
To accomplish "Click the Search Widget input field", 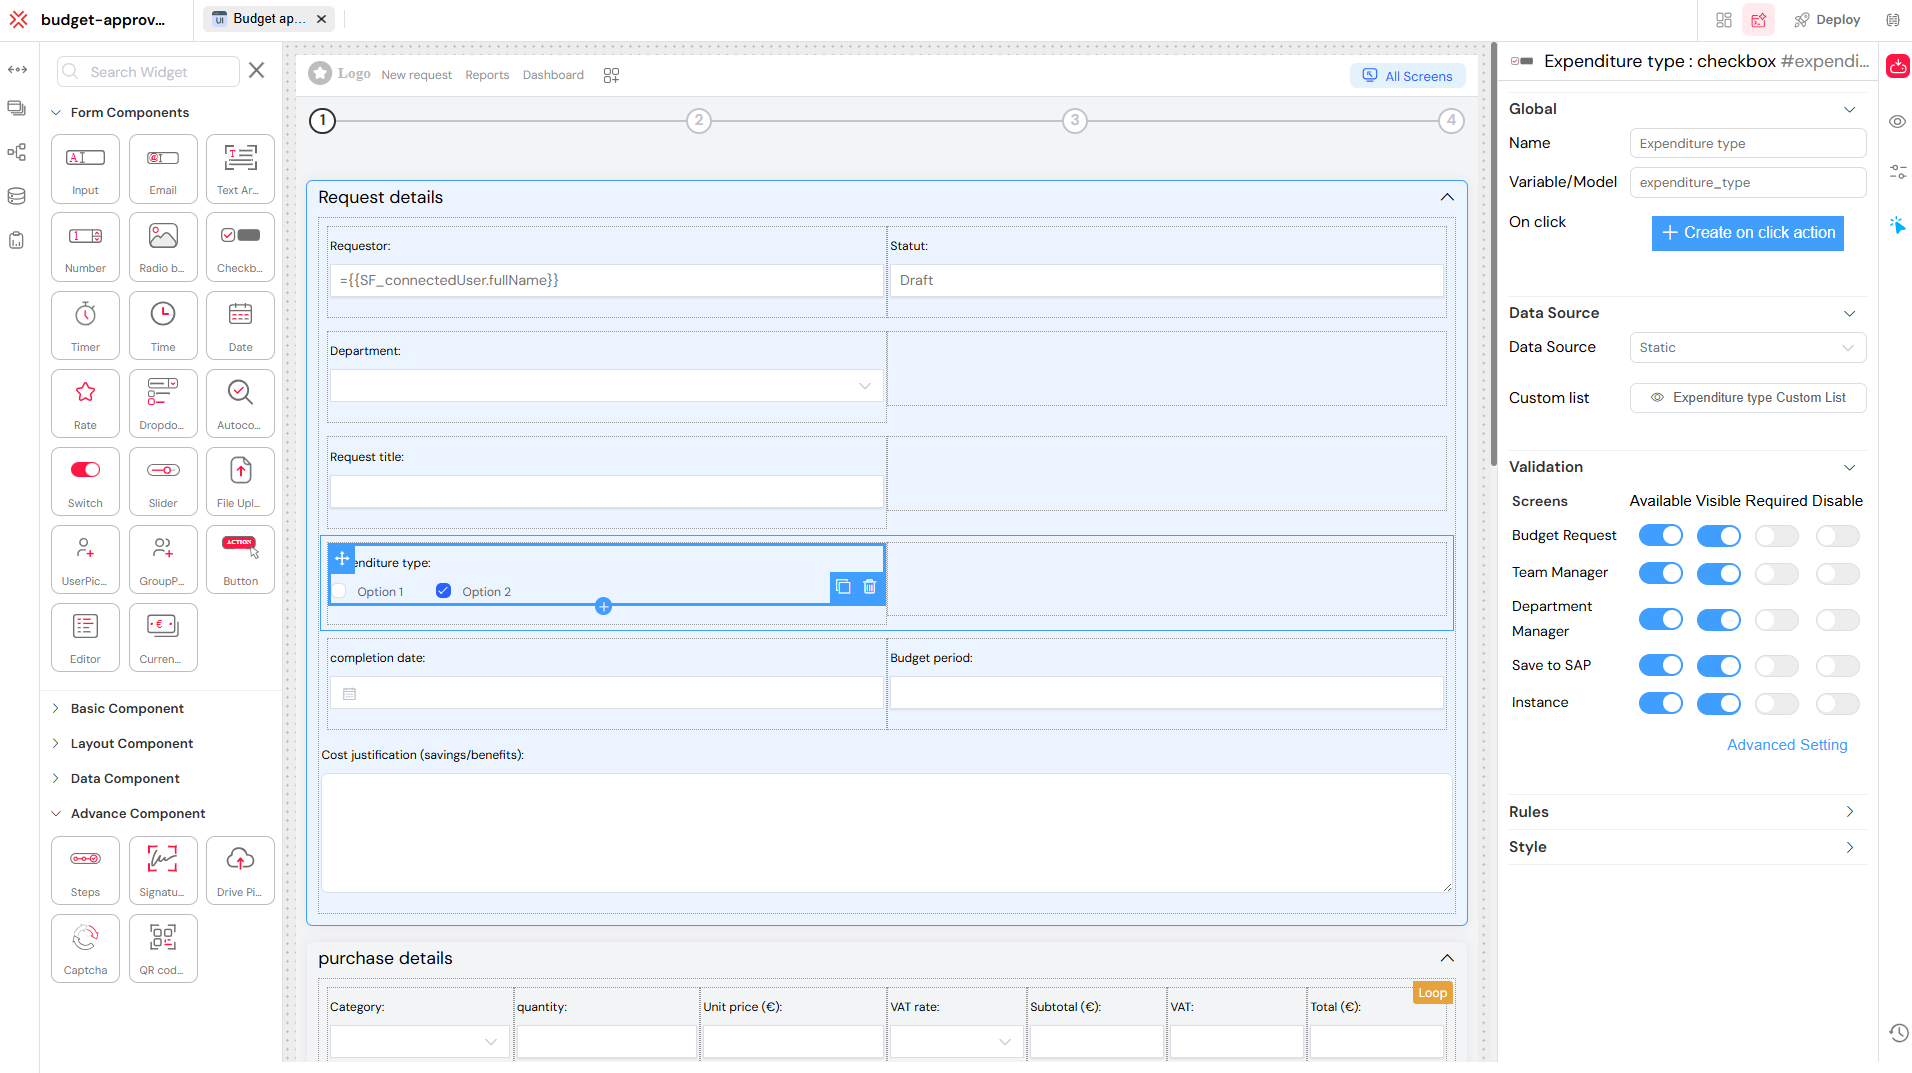I will coord(148,71).
